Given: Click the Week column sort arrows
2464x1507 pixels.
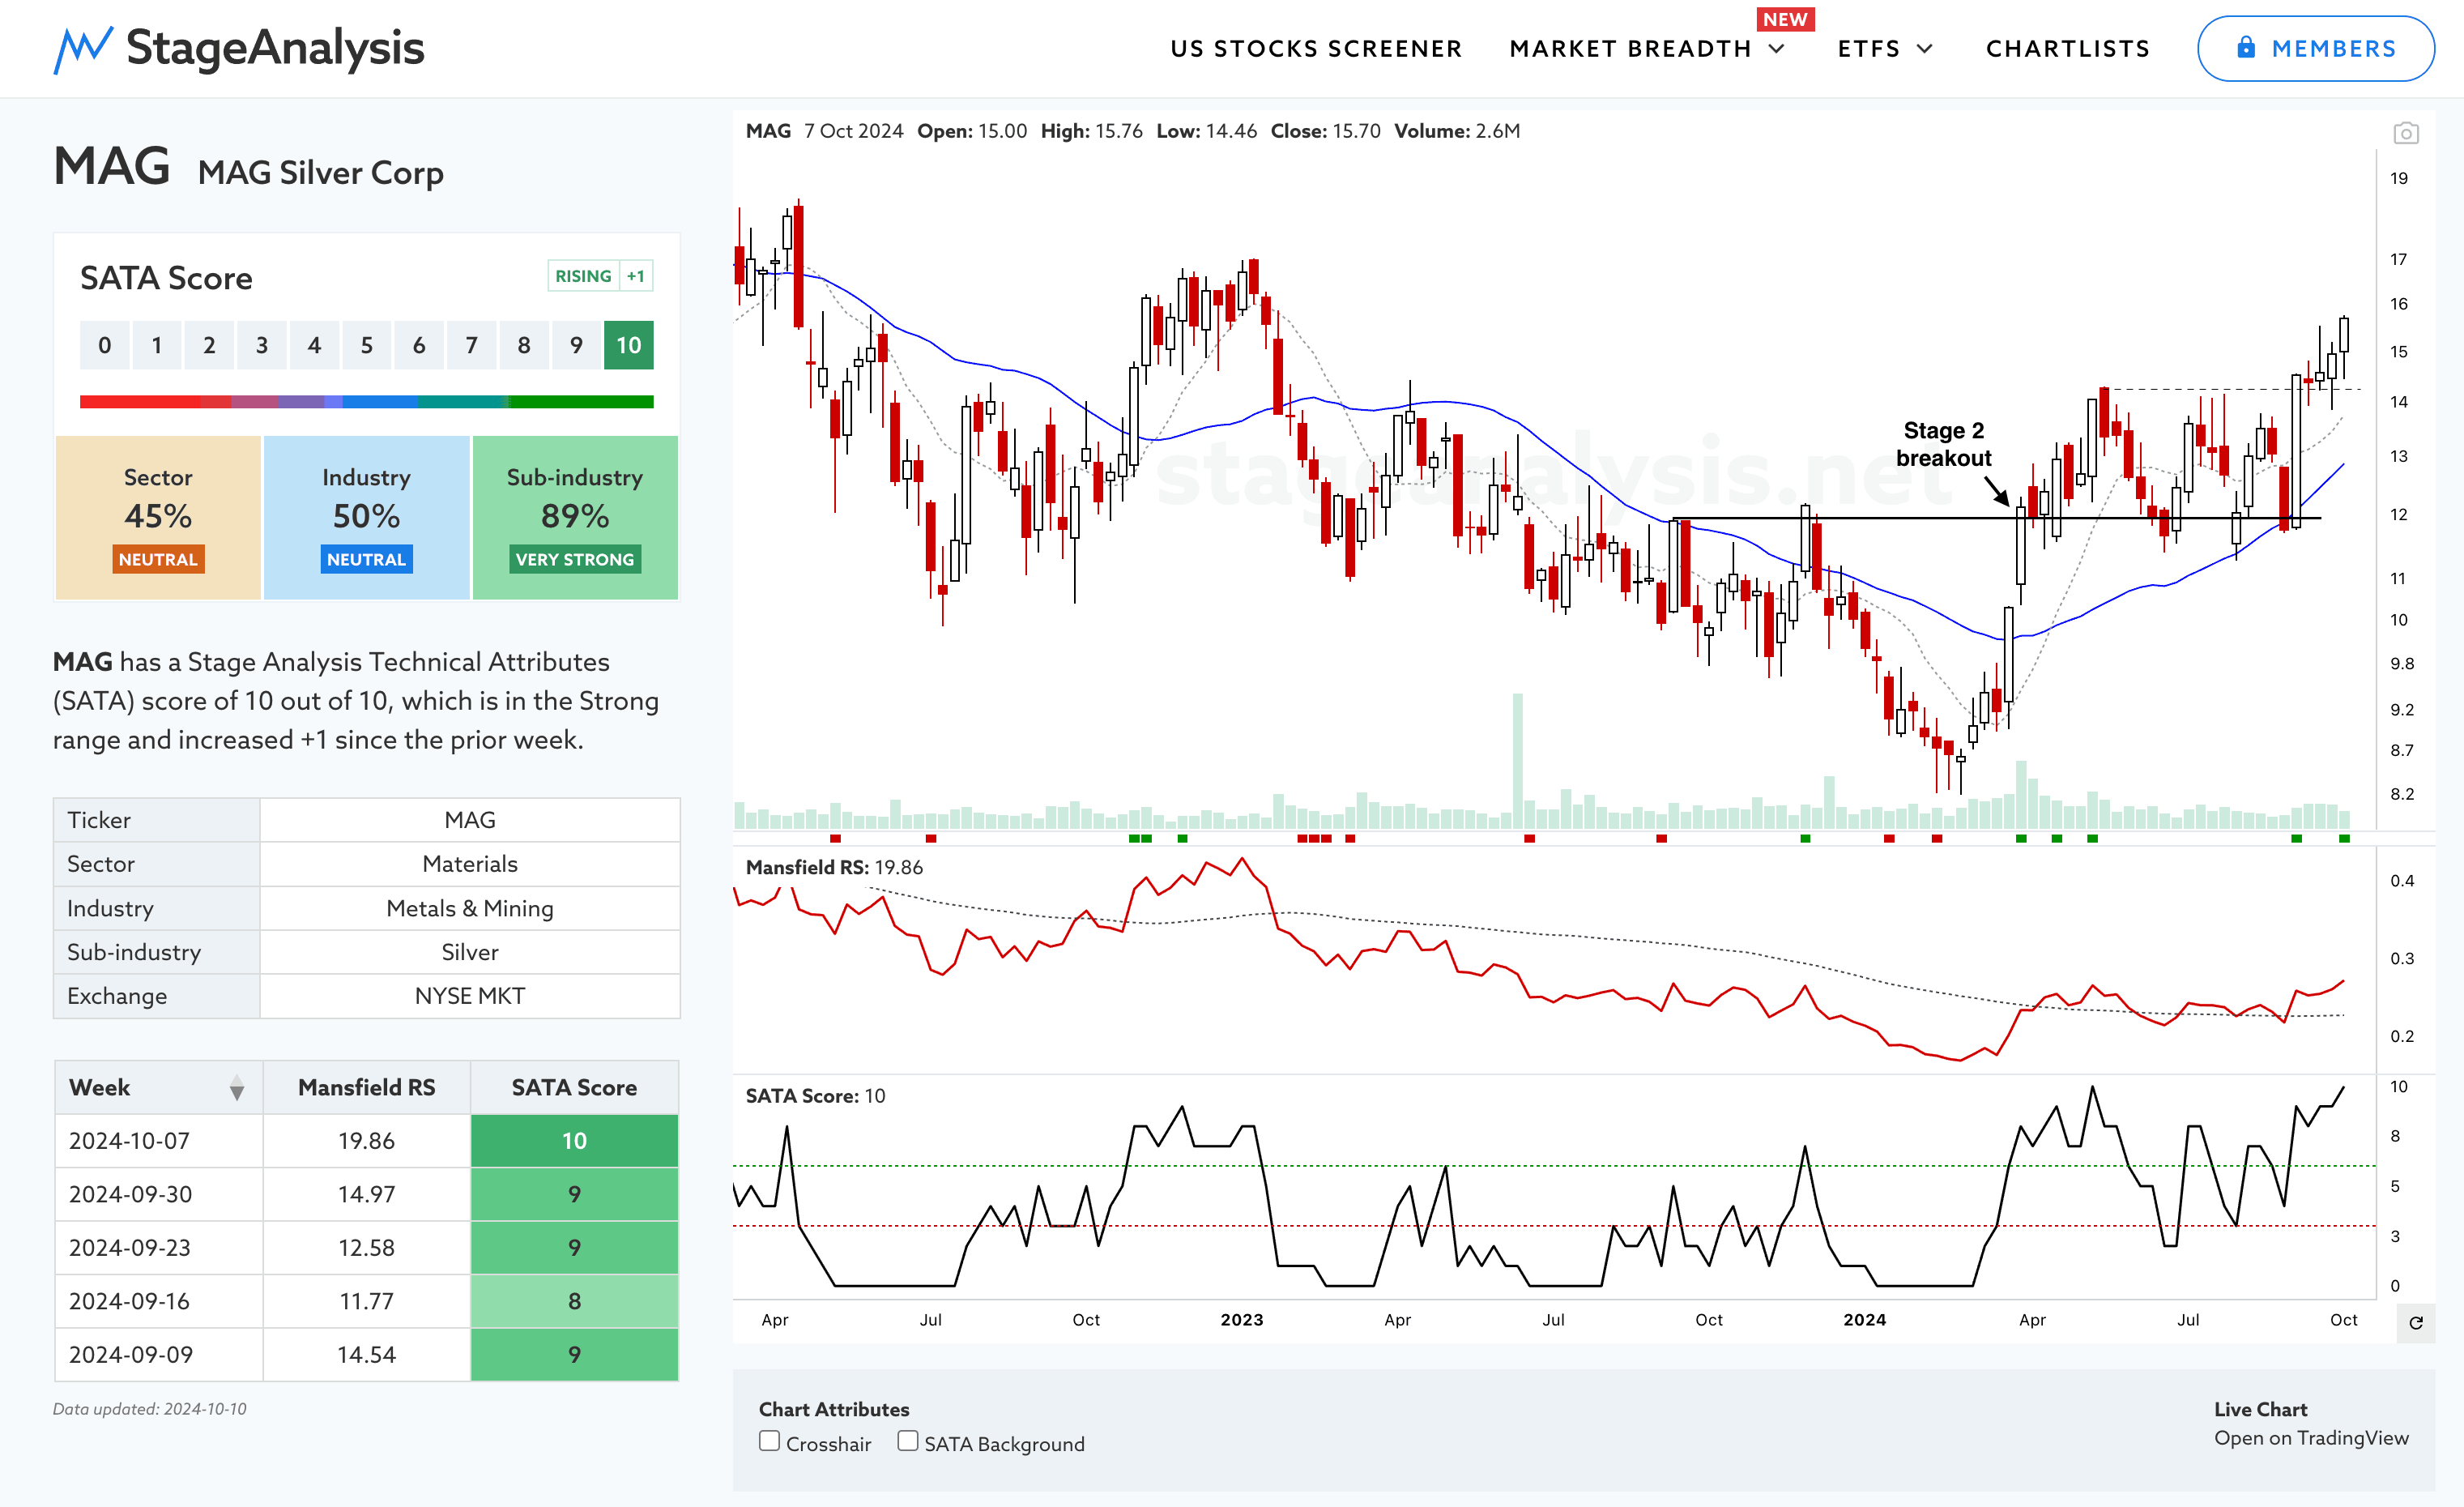Looking at the screenshot, I should coord(237,1088).
